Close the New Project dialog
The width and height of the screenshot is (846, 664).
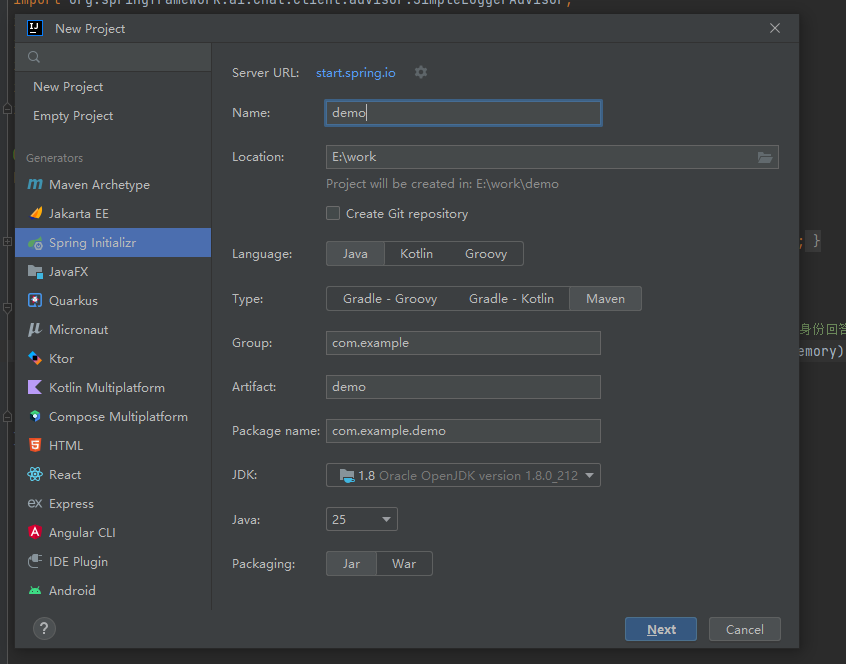click(x=775, y=28)
